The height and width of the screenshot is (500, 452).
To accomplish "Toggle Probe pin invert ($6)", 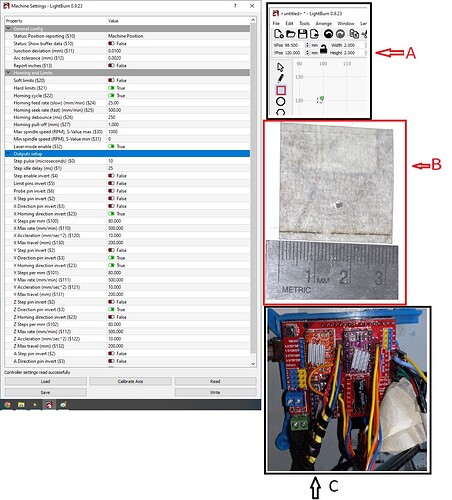I will pos(111,191).
